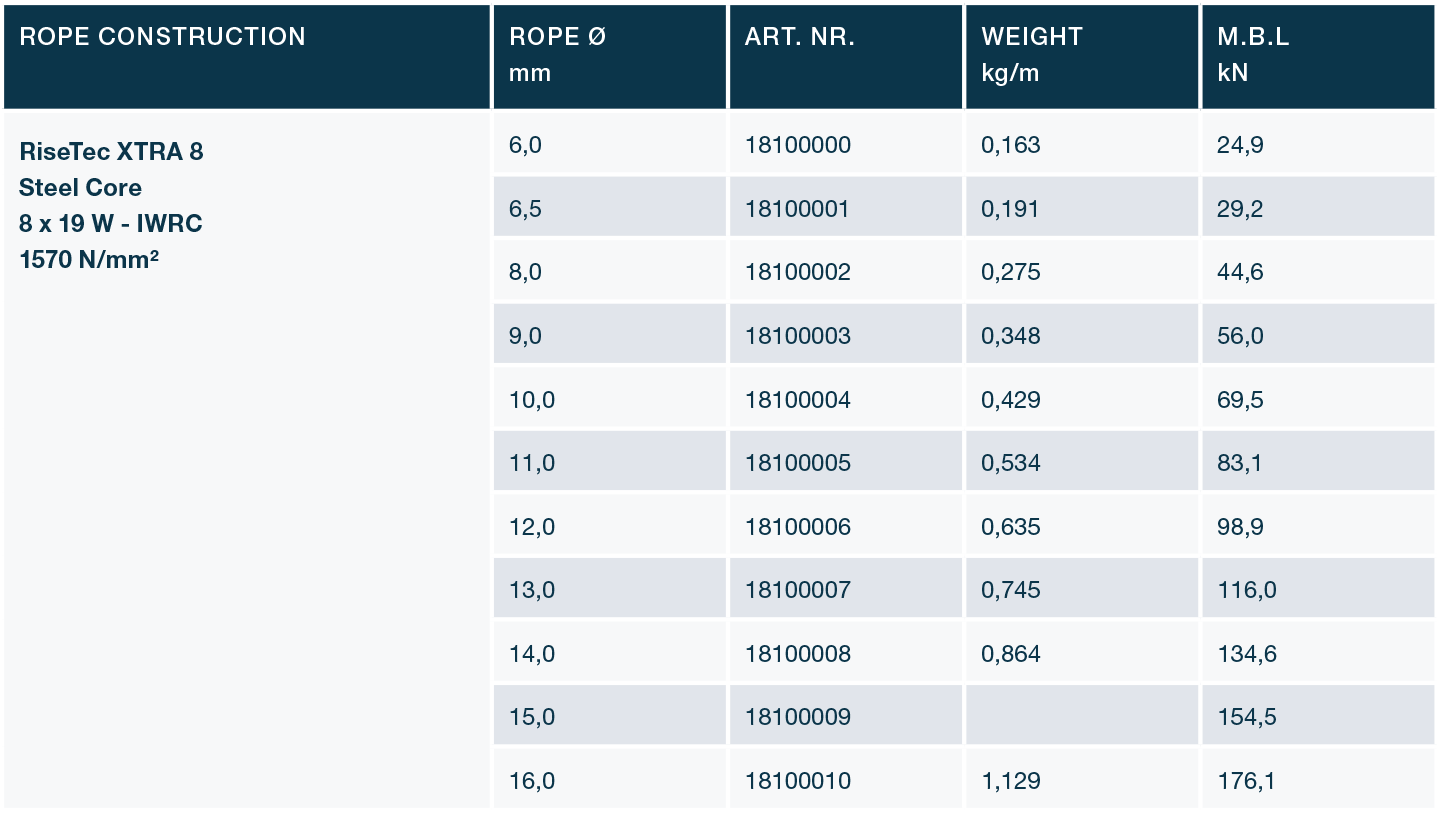Select weight value 0,745

pyautogui.click(x=1011, y=590)
